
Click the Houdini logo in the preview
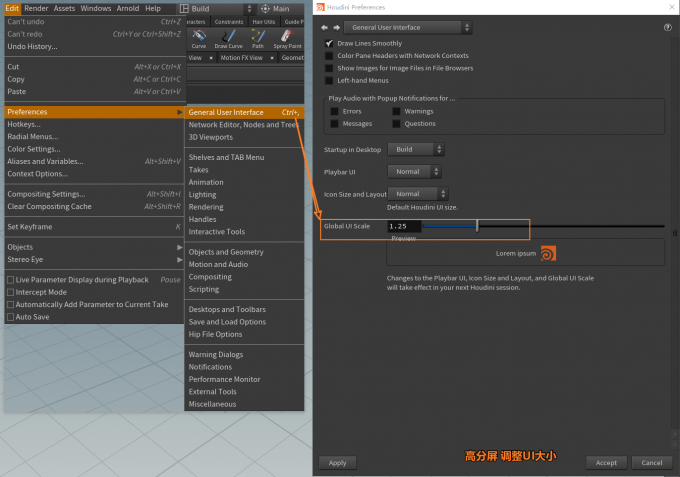coord(548,254)
